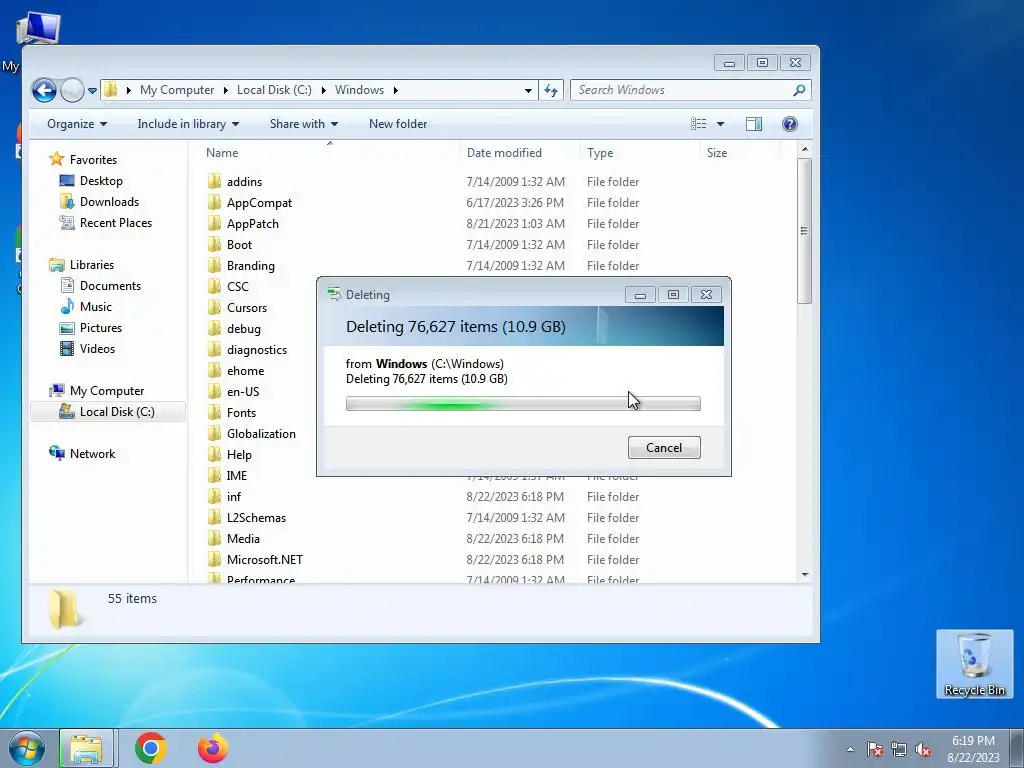Click the Forward navigation arrow in Explorer
Viewport: 1024px width, 768px height.
click(72, 90)
